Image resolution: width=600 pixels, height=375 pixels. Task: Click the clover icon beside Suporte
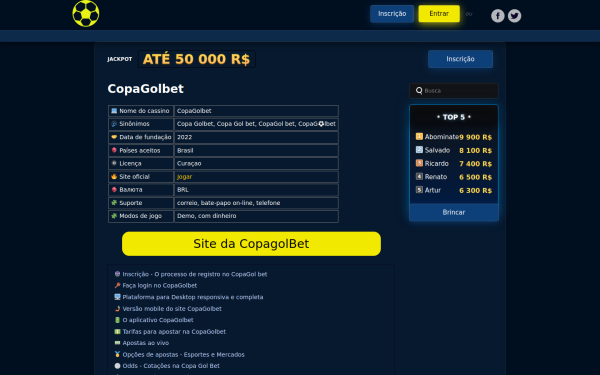coord(114,203)
